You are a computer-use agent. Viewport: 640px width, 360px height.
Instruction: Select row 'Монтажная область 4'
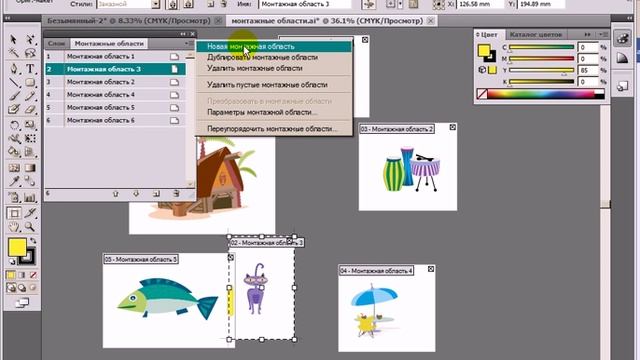click(x=115, y=95)
